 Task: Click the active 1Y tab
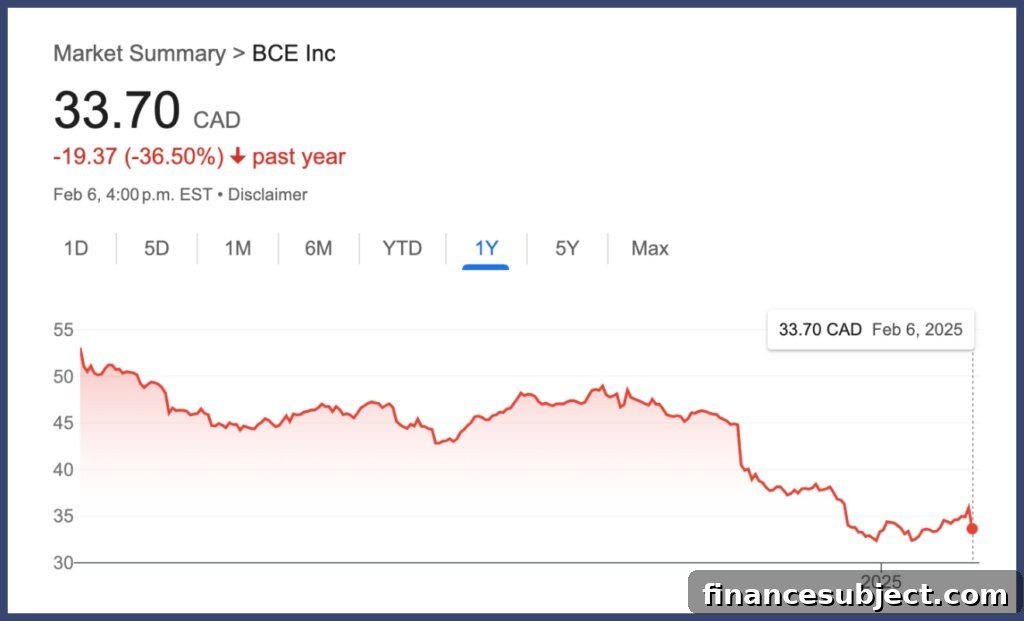[486, 249]
